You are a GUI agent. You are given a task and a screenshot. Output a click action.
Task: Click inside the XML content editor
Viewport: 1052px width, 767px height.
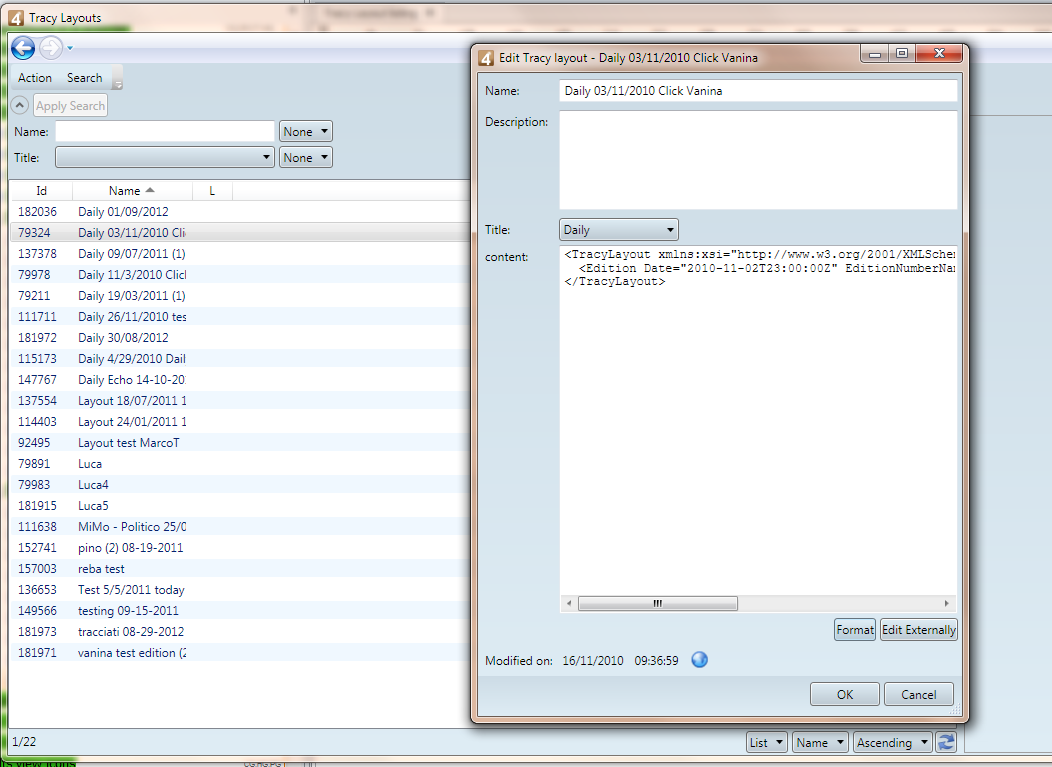coord(758,420)
